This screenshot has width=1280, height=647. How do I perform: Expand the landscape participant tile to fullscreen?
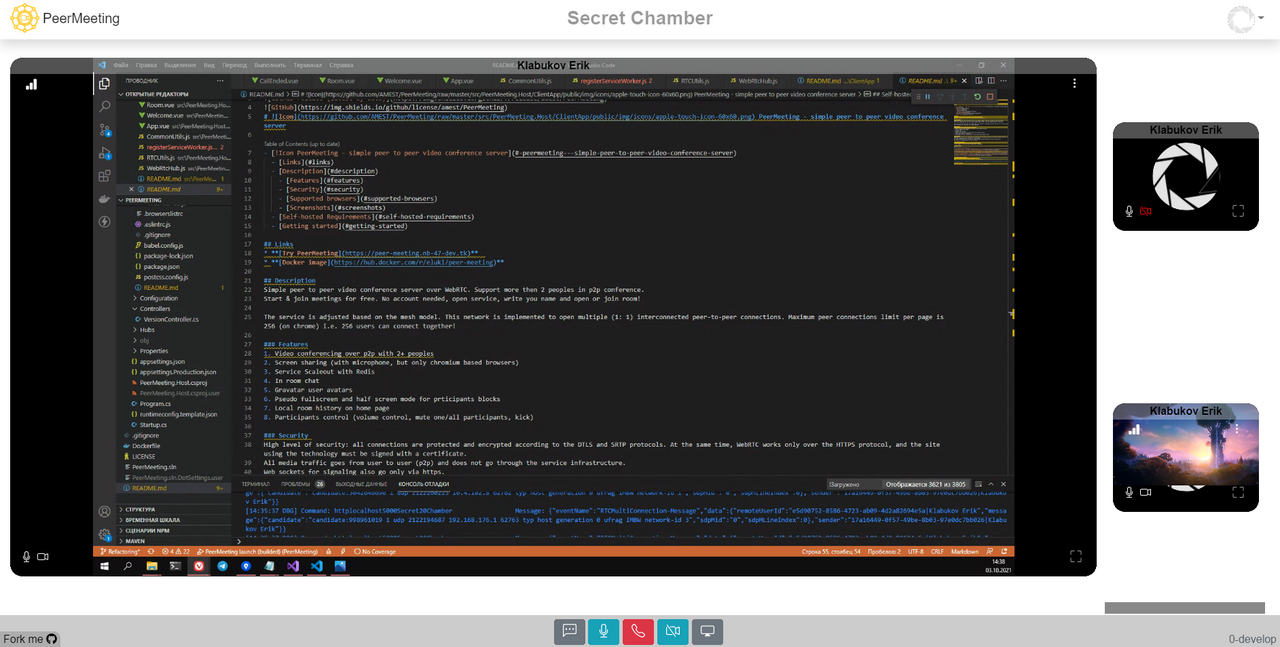tap(1238, 492)
